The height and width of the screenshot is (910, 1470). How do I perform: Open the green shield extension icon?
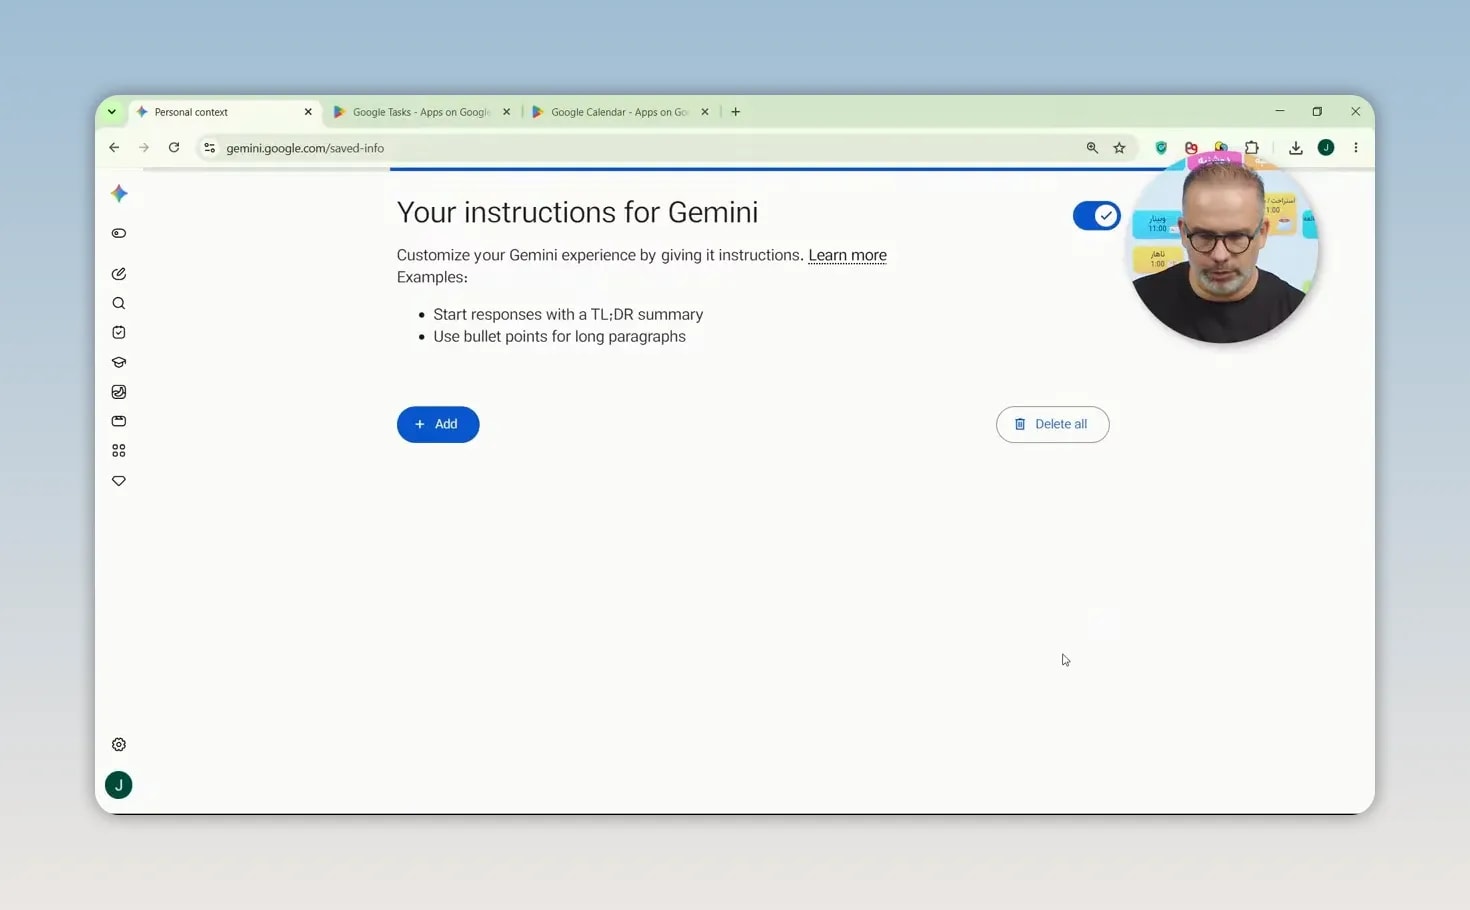[1161, 148]
